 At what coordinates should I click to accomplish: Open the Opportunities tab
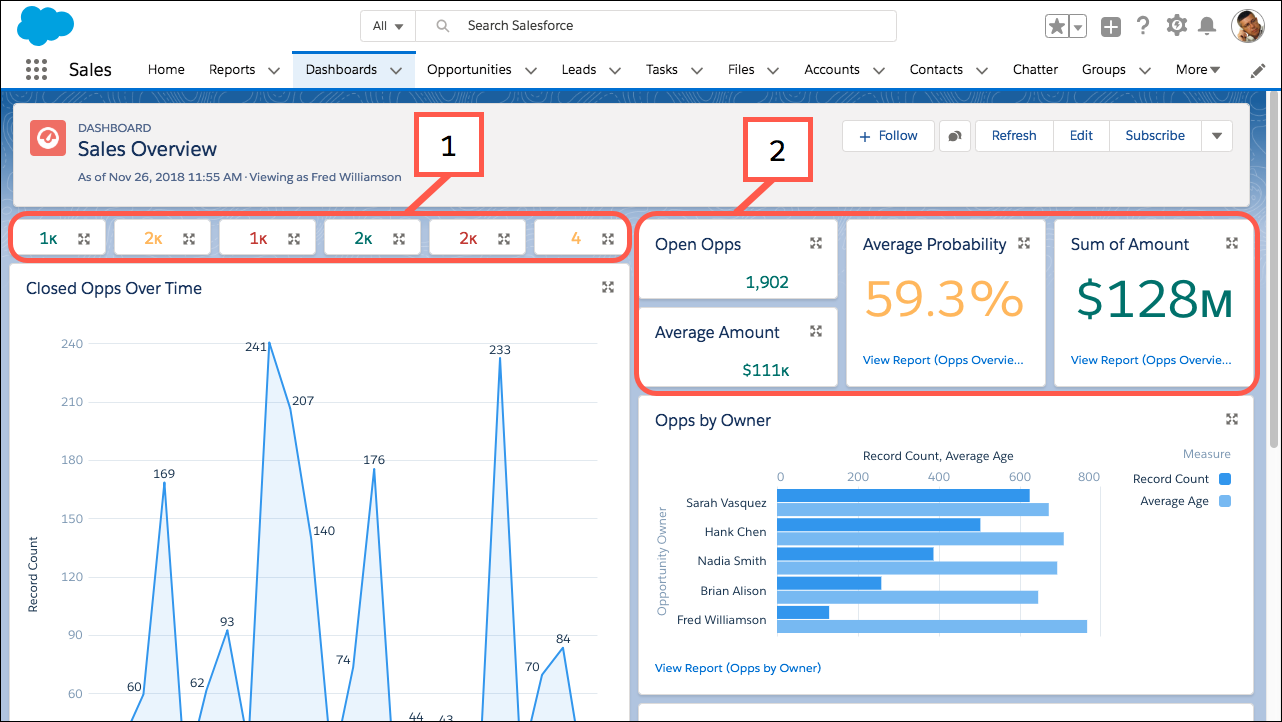point(469,70)
